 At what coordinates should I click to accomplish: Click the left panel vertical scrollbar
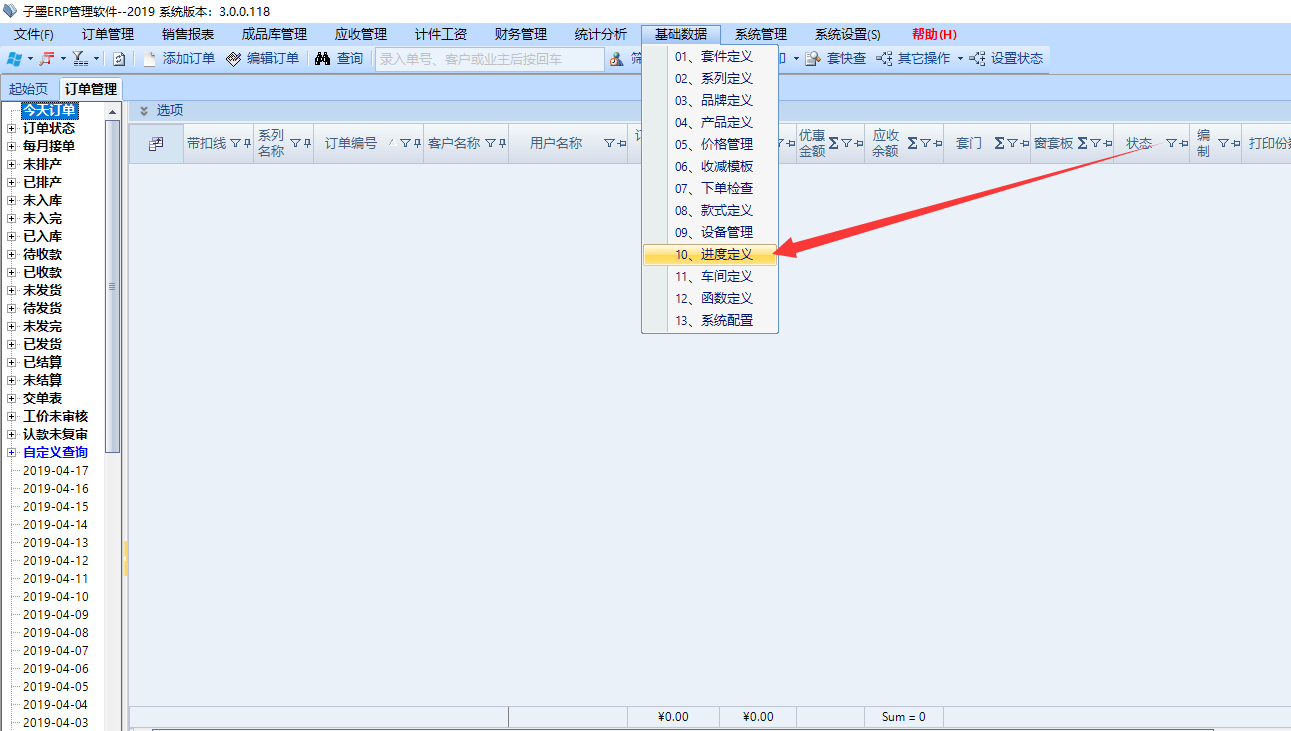(x=112, y=287)
